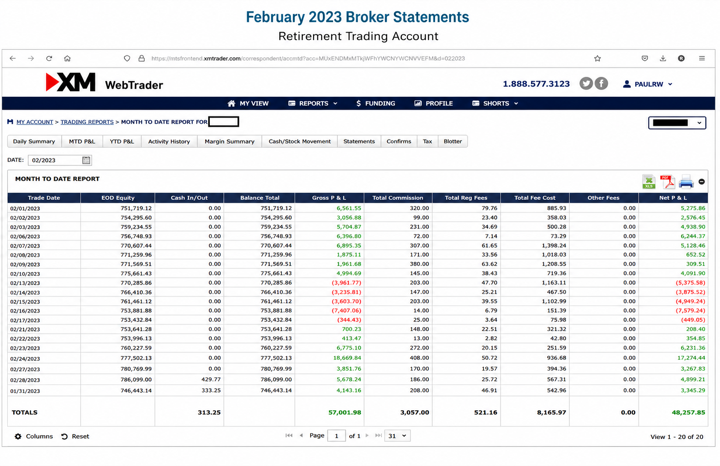Switch to Confirms tab
Viewport: 720px width, 466px height.
click(x=399, y=141)
